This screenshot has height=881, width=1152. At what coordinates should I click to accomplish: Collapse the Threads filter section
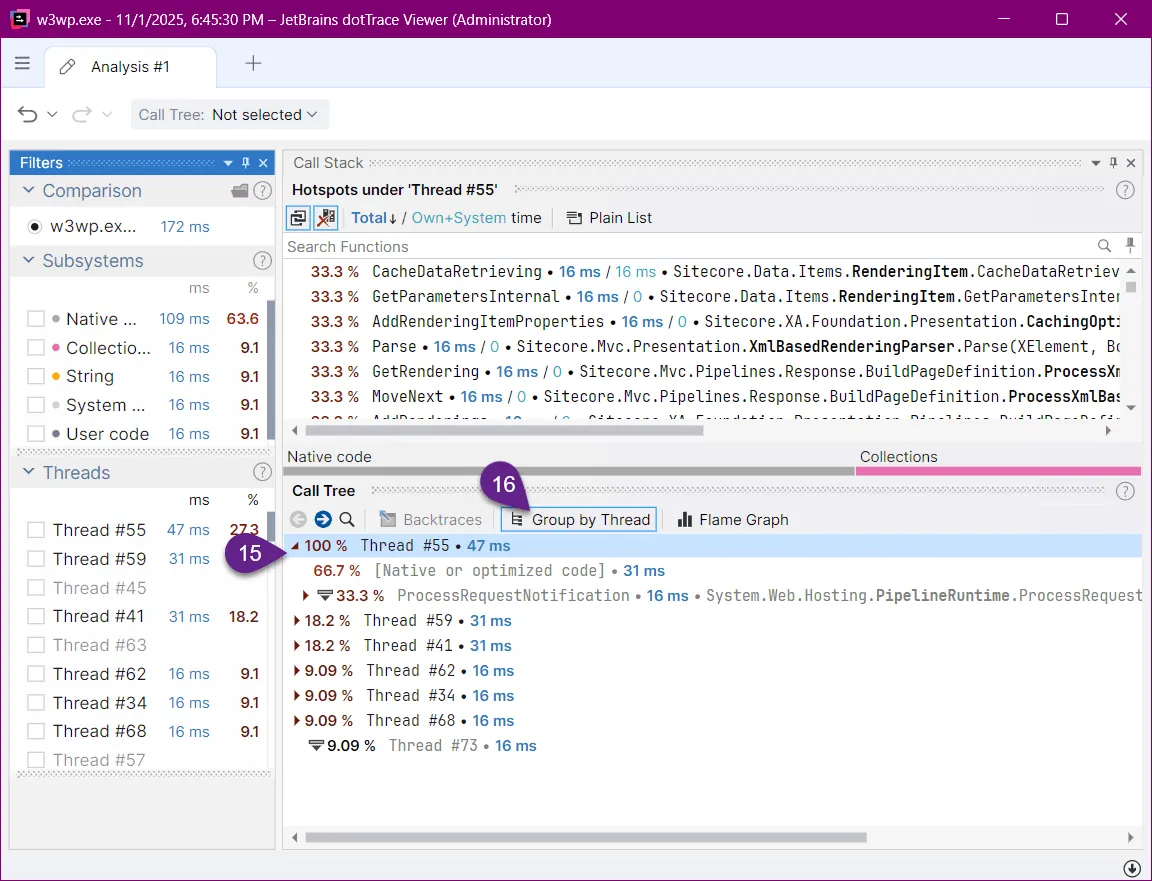tap(27, 473)
